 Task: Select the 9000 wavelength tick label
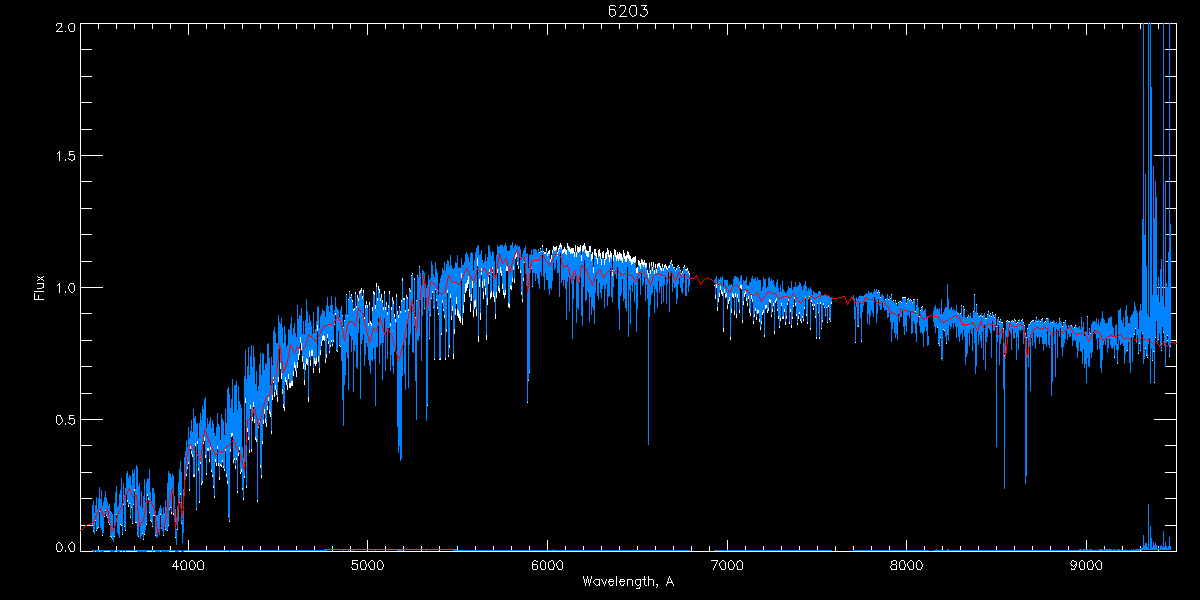(1087, 564)
